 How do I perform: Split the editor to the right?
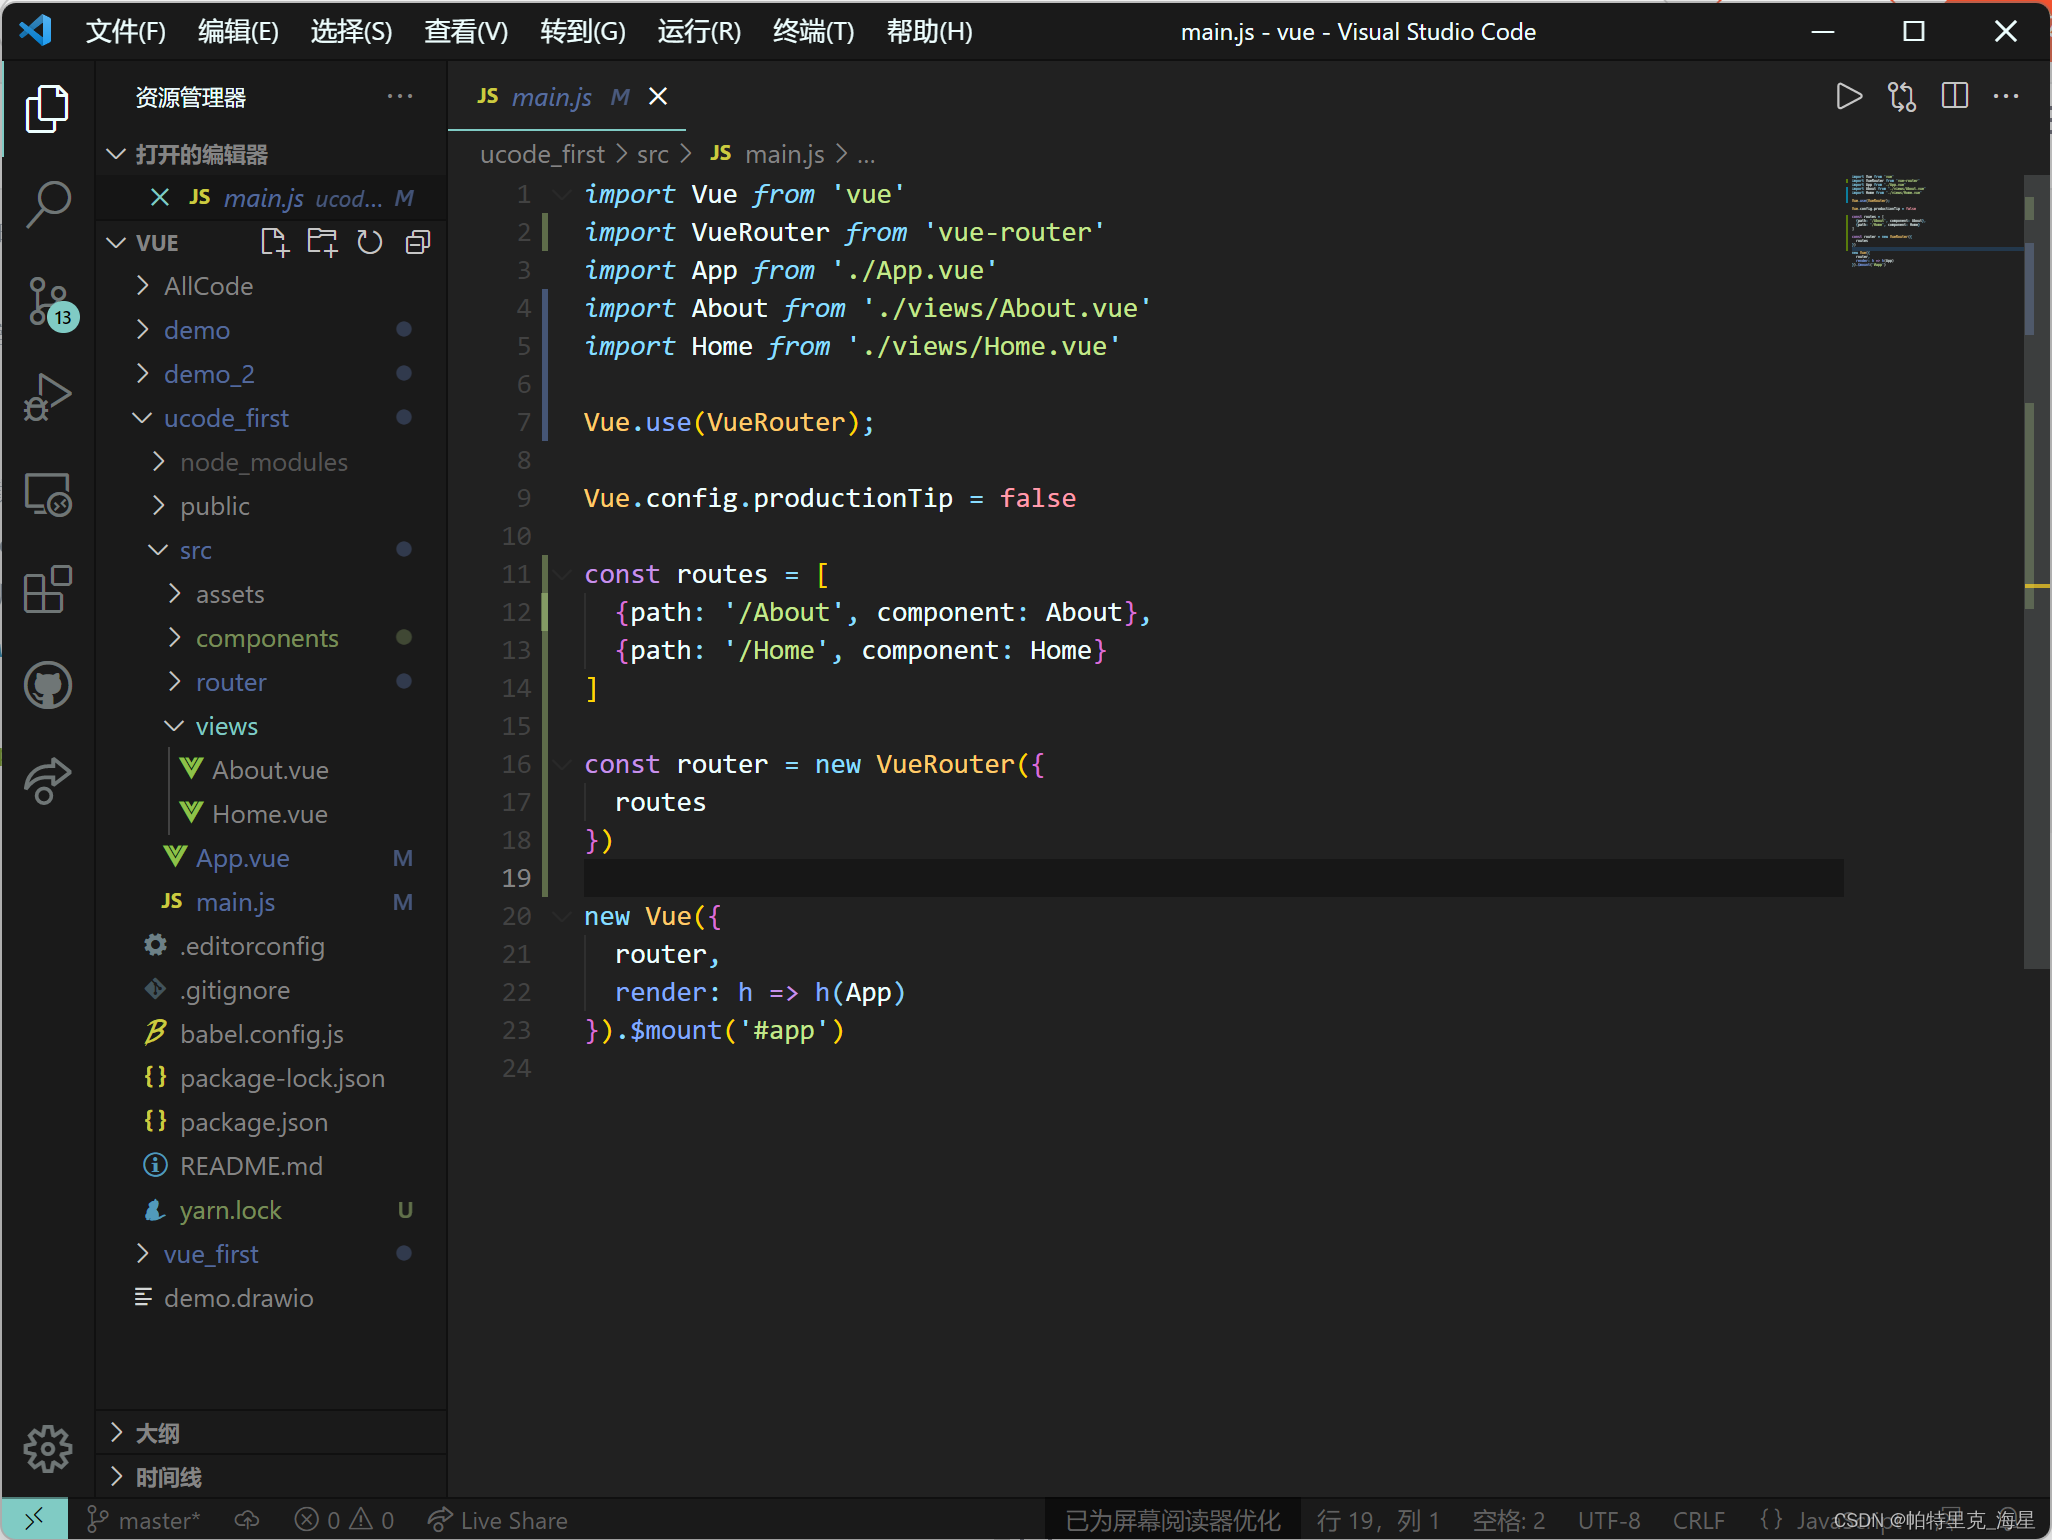[x=1954, y=97]
